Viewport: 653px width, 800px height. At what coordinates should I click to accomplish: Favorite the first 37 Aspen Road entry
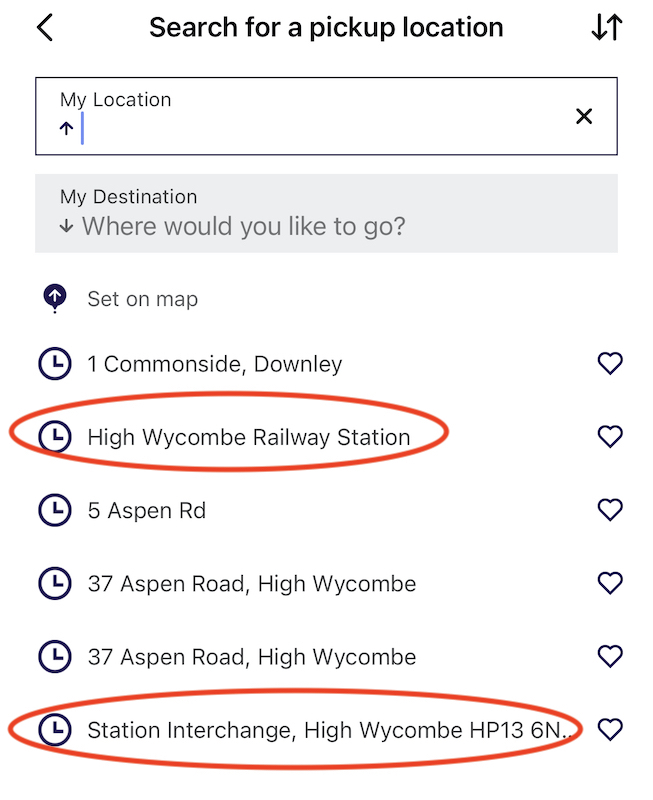coord(610,583)
